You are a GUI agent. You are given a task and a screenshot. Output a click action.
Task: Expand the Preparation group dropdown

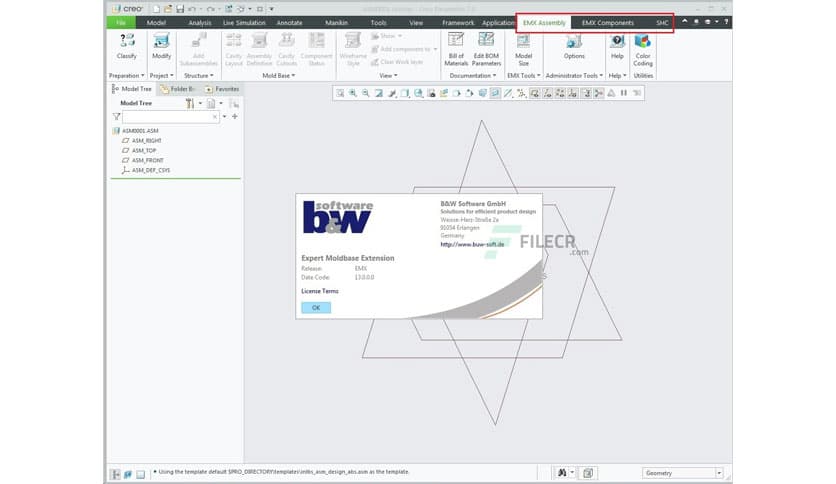pyautogui.click(x=127, y=76)
